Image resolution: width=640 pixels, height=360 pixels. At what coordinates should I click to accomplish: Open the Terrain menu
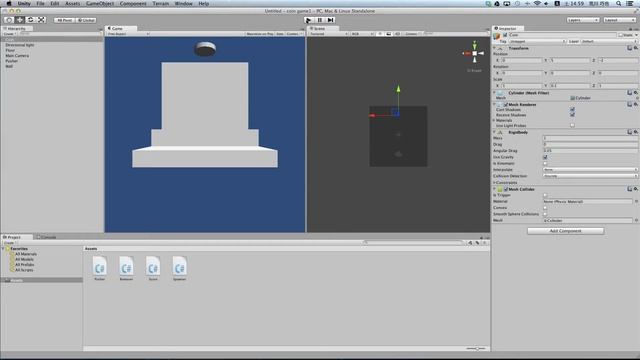pos(160,4)
